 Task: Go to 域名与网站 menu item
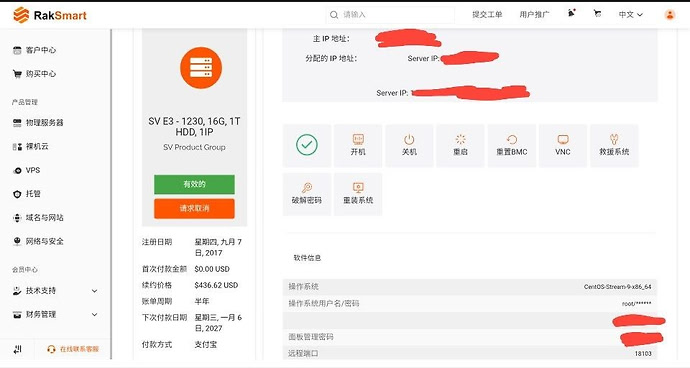(x=44, y=218)
